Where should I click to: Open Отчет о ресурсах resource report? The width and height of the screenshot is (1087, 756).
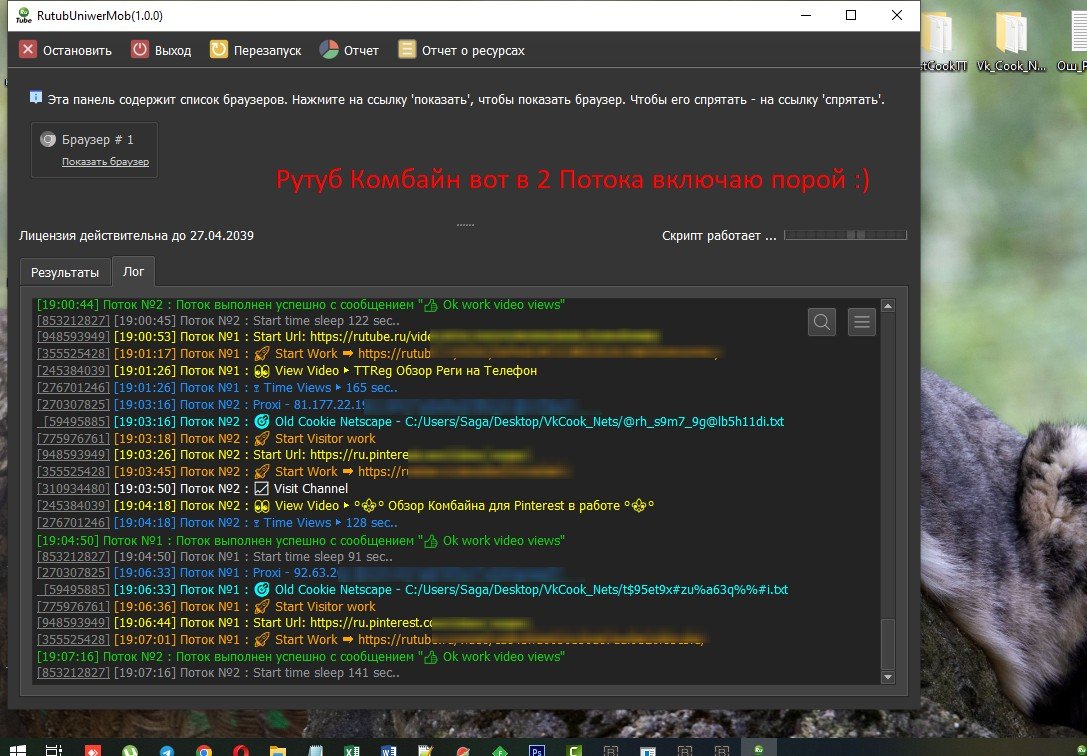(x=407, y=50)
